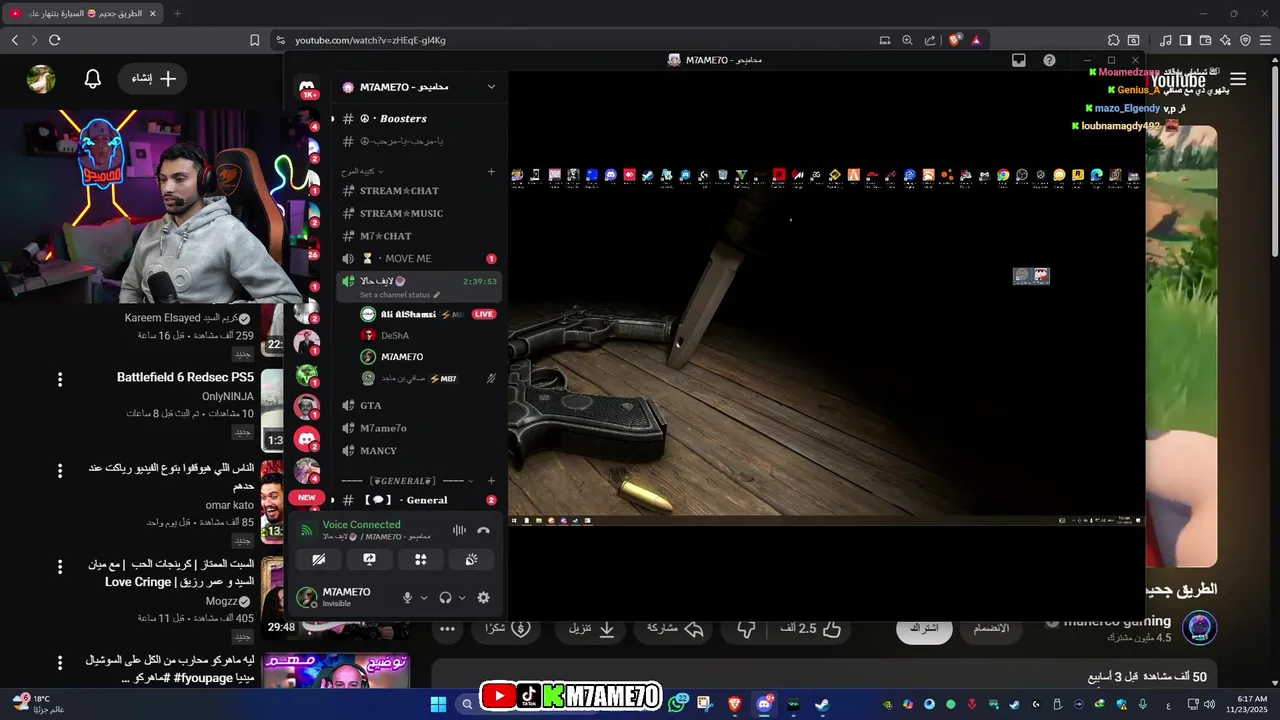Click the YouTube URL address field
Viewport: 1280px width, 720px height.
[370, 40]
